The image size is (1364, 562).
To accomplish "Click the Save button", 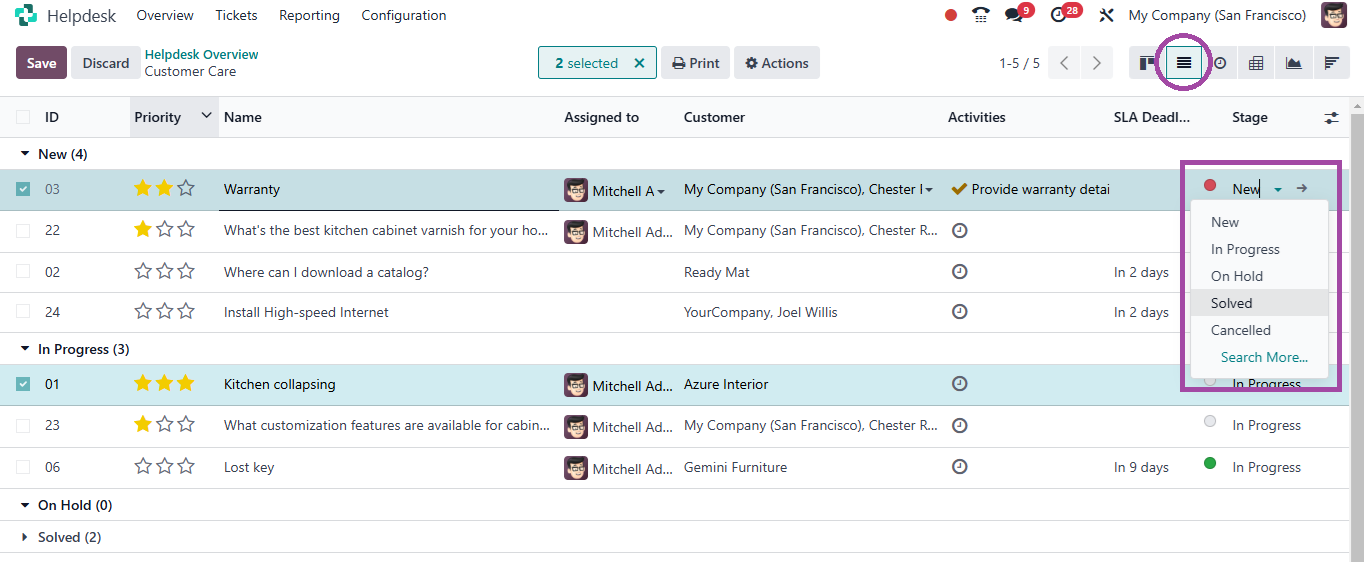I will pyautogui.click(x=41, y=63).
